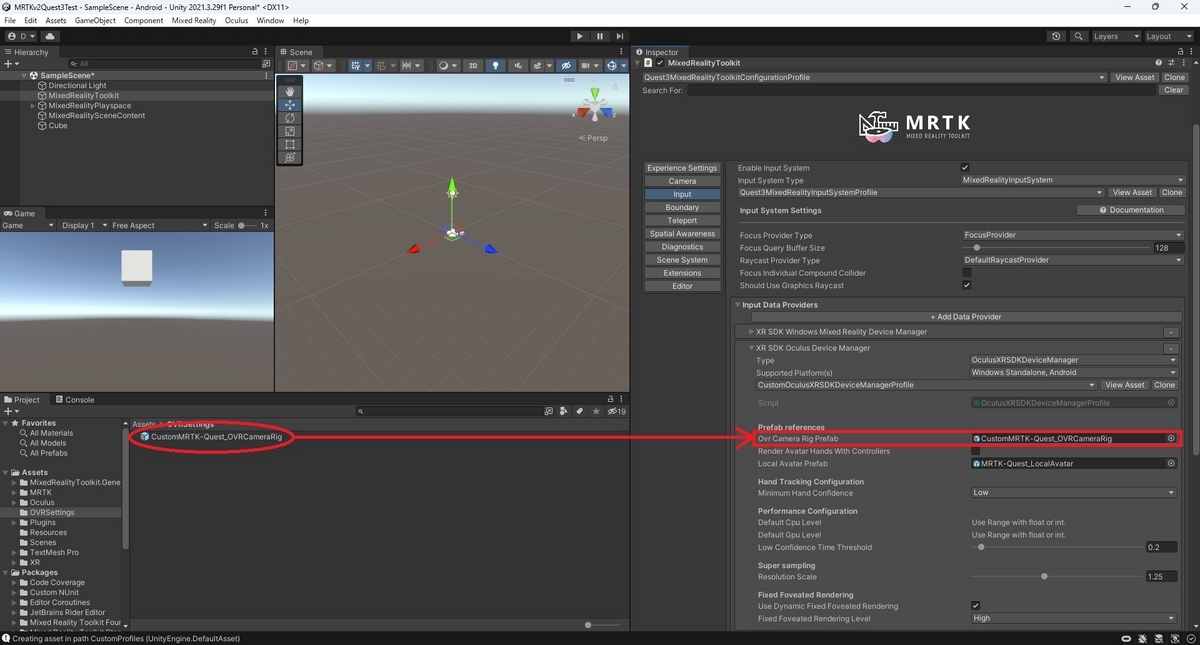The height and width of the screenshot is (645, 1200).
Task: Click object picker for Local Avatar Prefab
Action: [x=1171, y=463]
